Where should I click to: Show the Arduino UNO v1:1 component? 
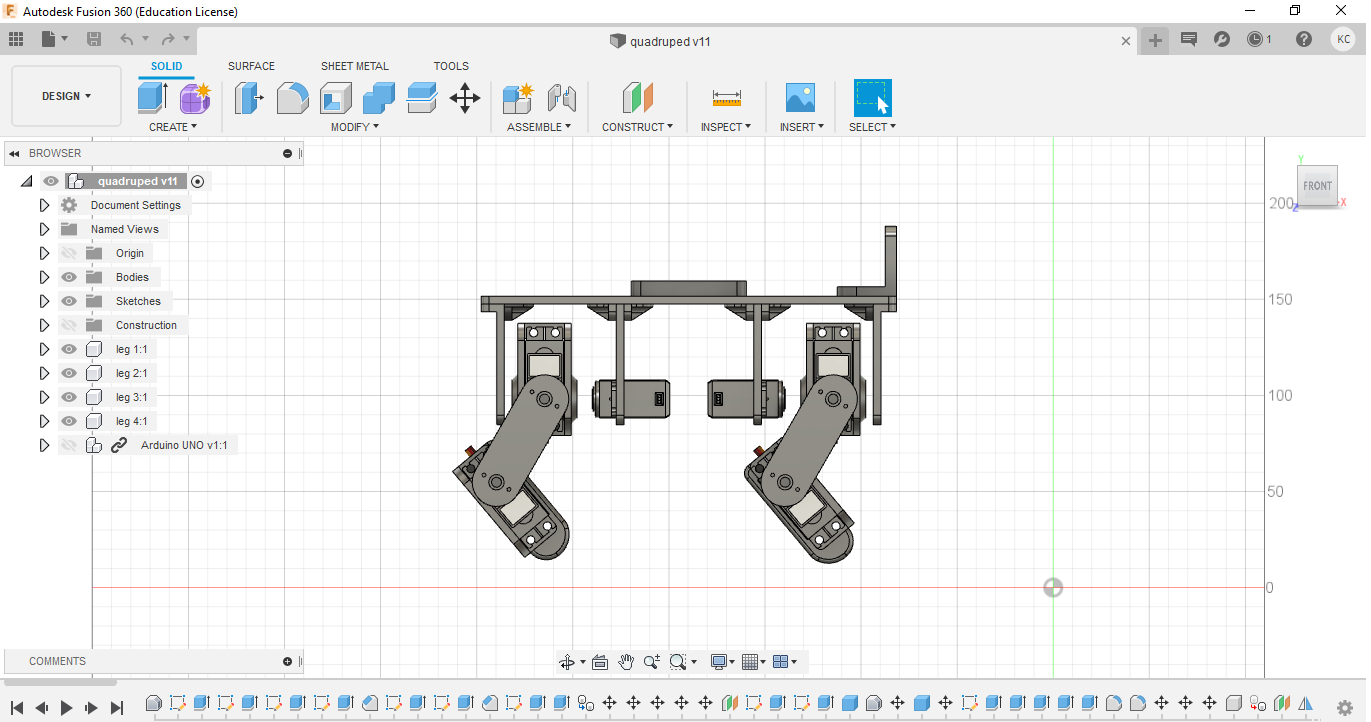pos(69,445)
